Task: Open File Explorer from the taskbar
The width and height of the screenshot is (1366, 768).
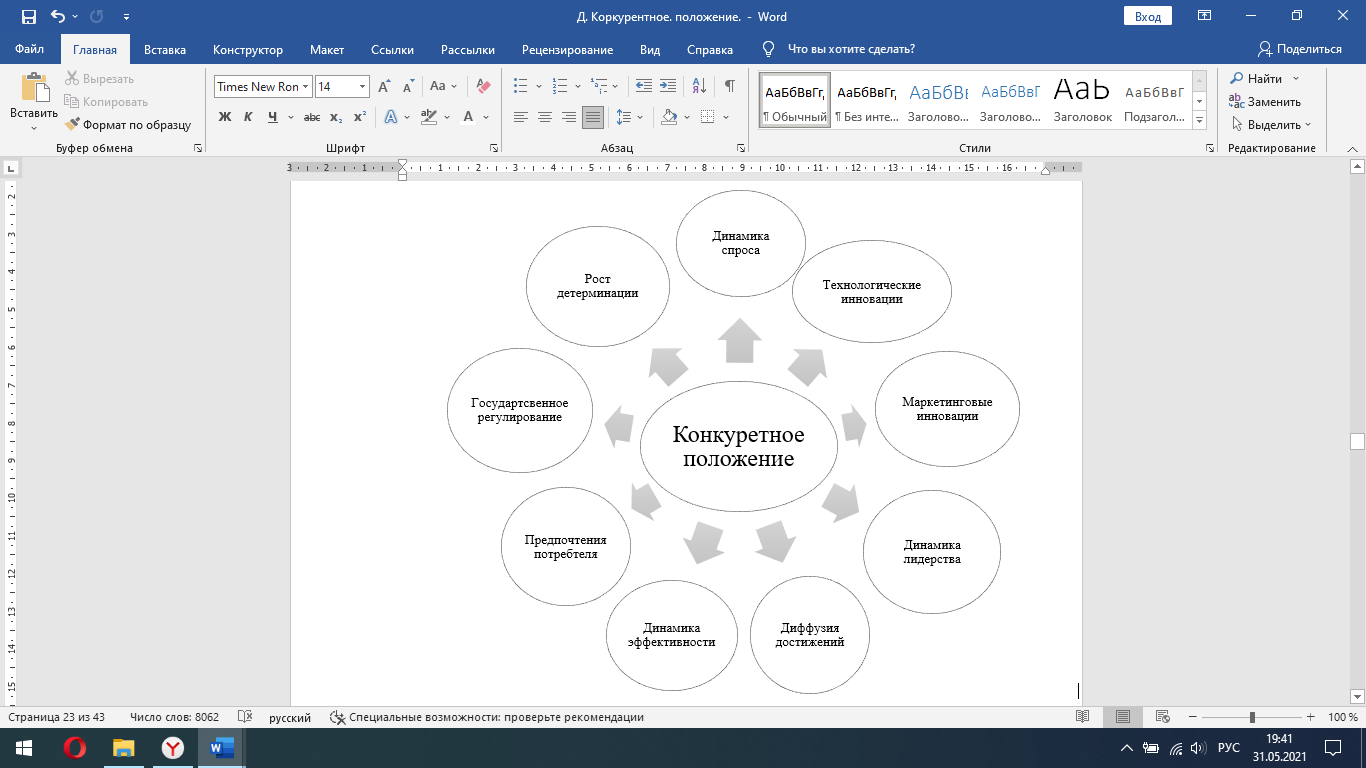Action: click(123, 747)
